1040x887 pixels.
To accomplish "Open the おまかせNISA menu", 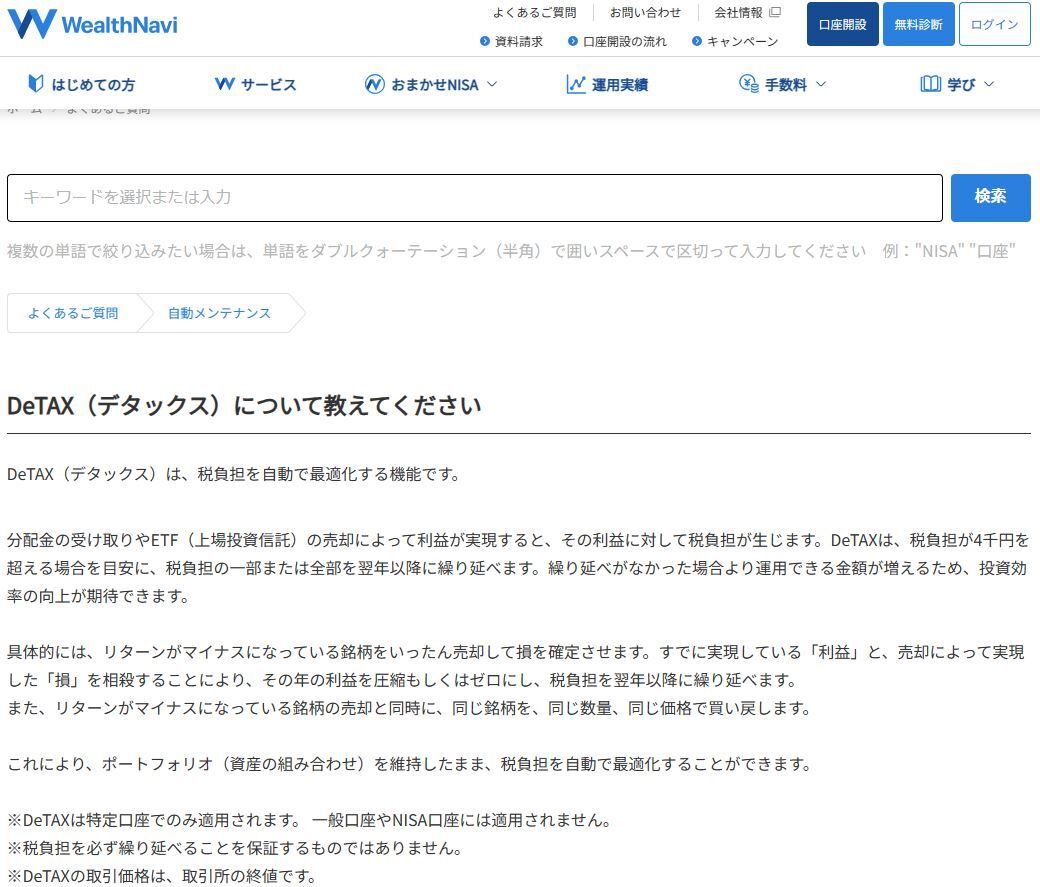I will point(430,84).
